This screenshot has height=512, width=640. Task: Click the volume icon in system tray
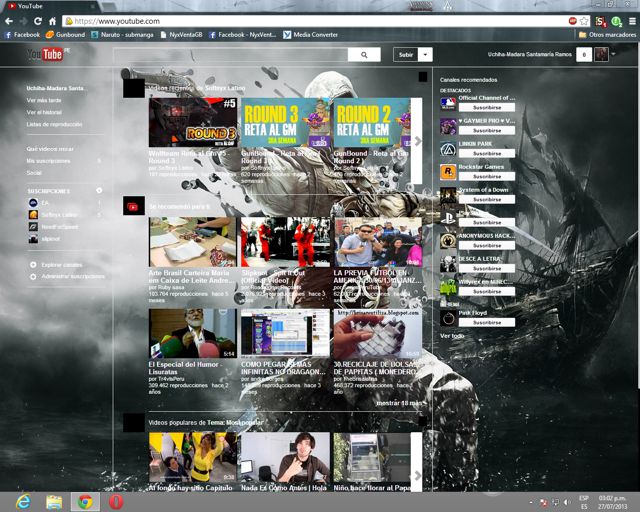coord(567,502)
